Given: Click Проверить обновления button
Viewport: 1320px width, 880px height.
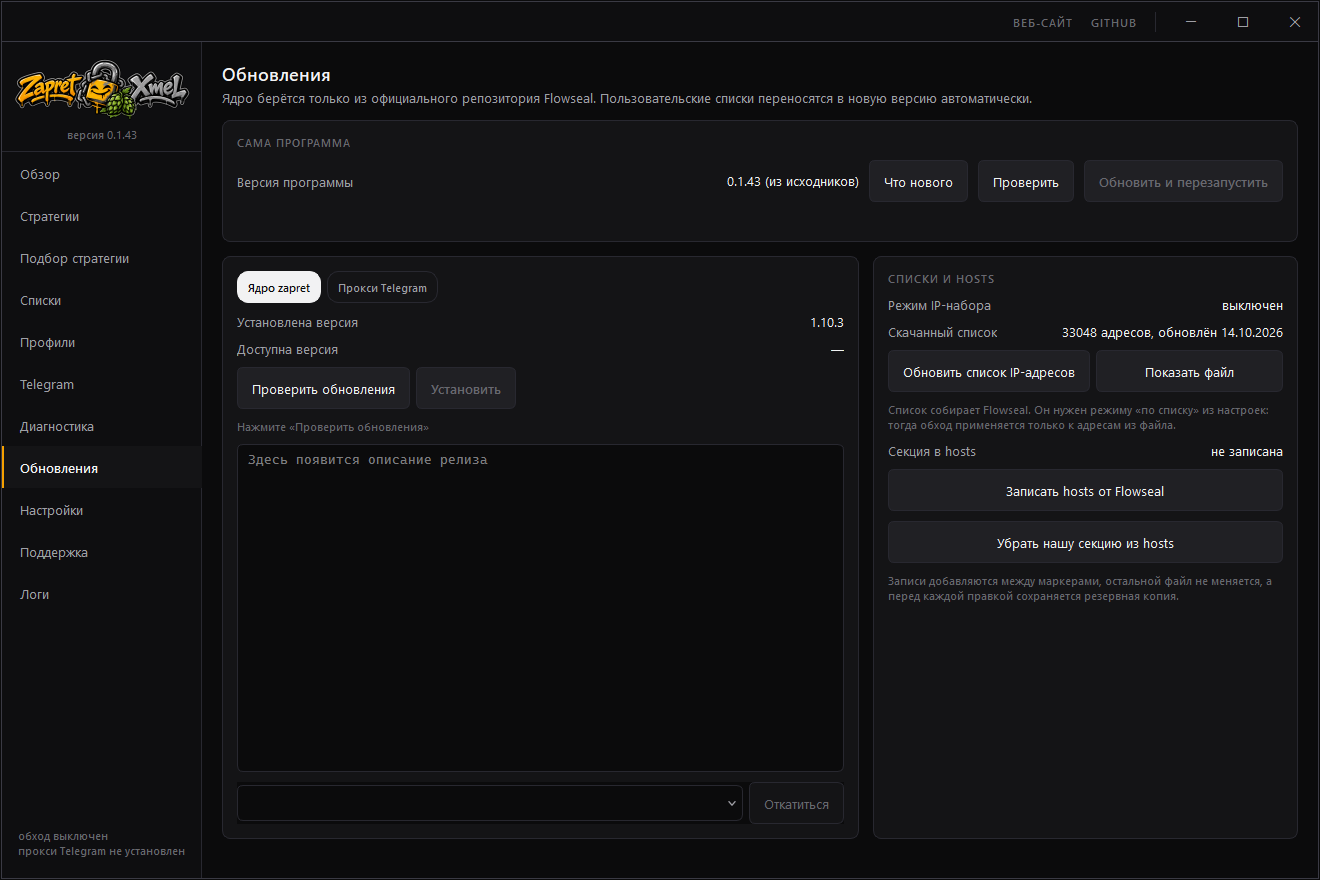Looking at the screenshot, I should (x=323, y=389).
